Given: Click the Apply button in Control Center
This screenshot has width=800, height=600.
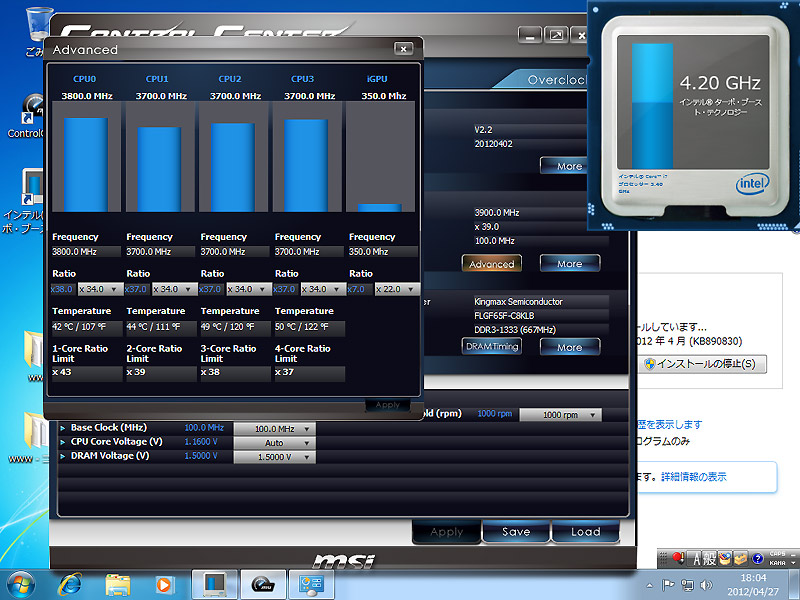Looking at the screenshot, I should tap(446, 532).
